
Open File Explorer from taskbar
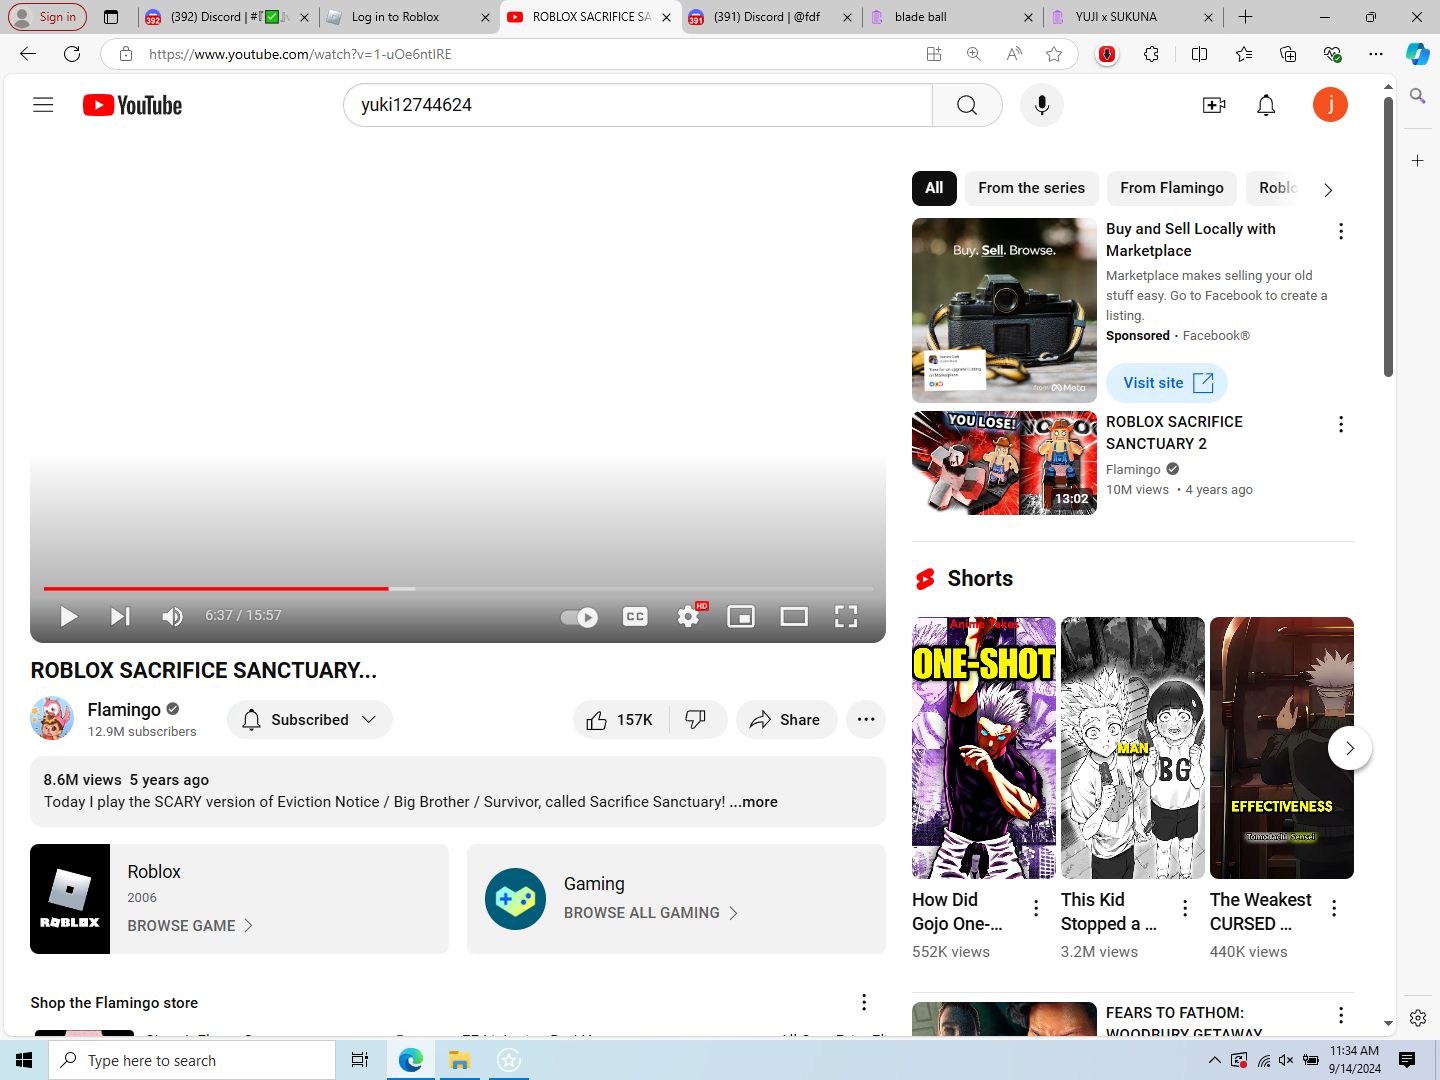pyautogui.click(x=459, y=1060)
